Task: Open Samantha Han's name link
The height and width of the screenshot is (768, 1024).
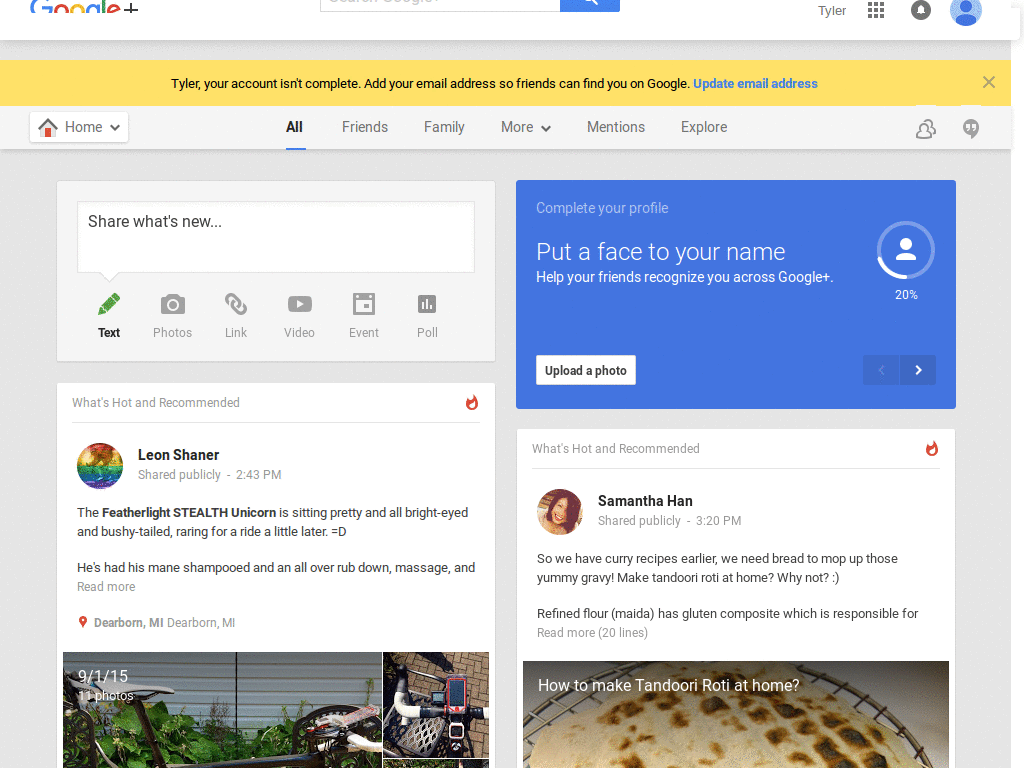Action: [645, 501]
